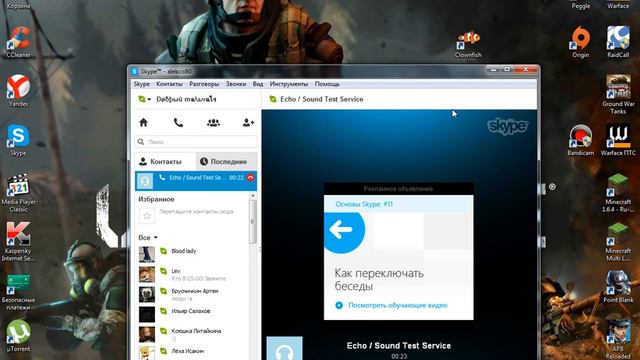The image size is (640, 360).
Task: Open the Minecraft 1.6.4 shortcut
Action: (x=618, y=193)
